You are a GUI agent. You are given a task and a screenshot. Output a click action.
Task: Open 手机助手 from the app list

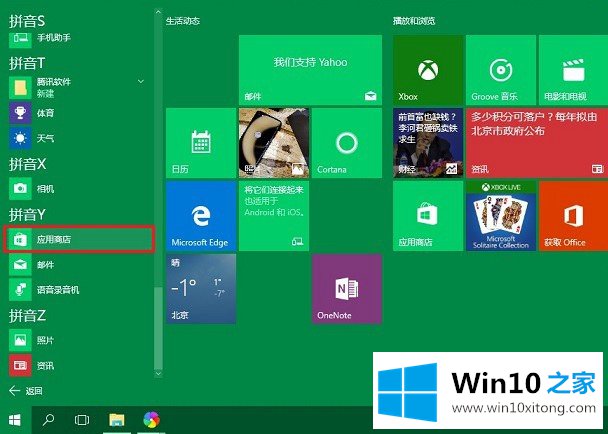pos(78,38)
